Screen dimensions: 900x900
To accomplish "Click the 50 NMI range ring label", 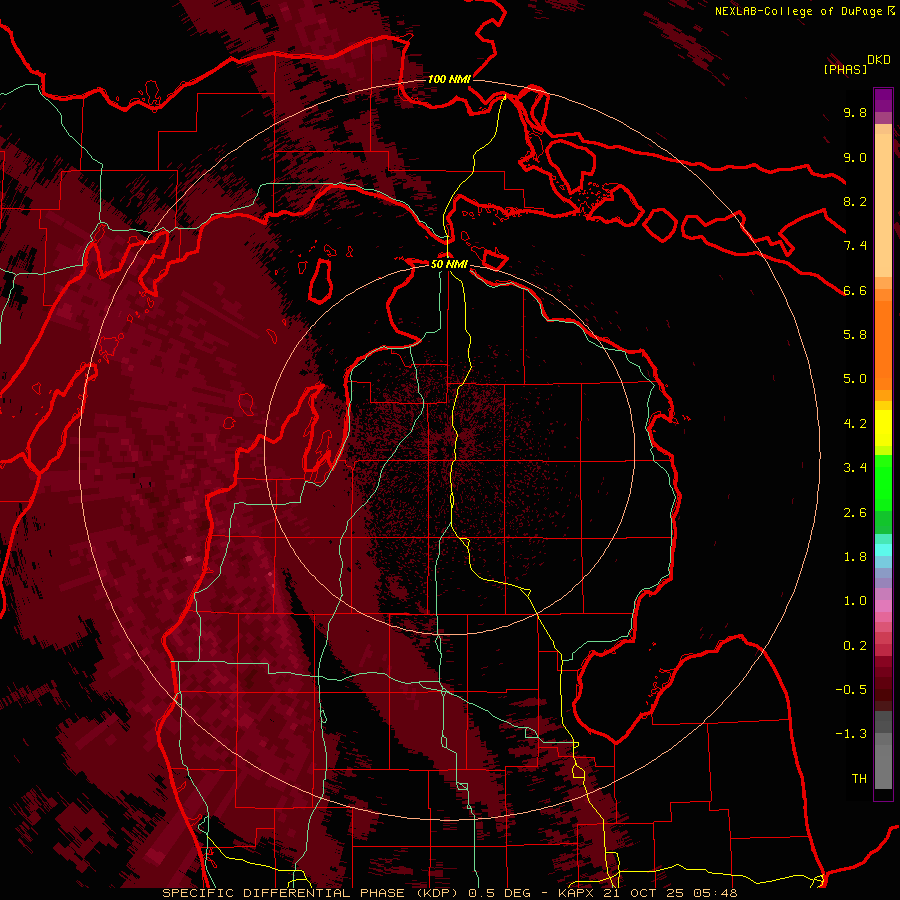I will [x=449, y=264].
